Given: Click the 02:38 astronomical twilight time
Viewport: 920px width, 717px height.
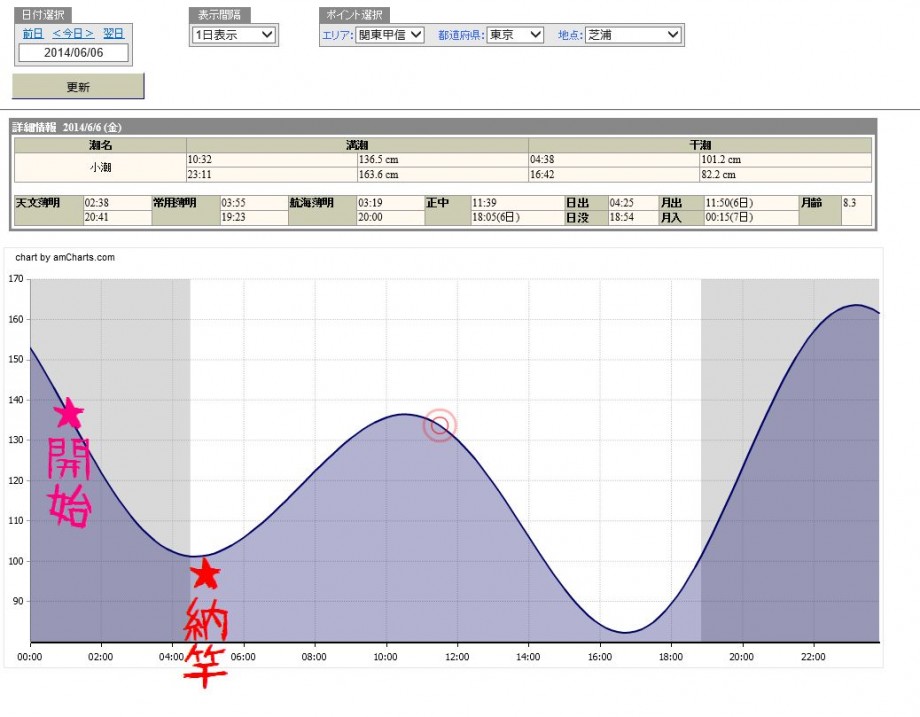Looking at the screenshot, I should click(97, 203).
